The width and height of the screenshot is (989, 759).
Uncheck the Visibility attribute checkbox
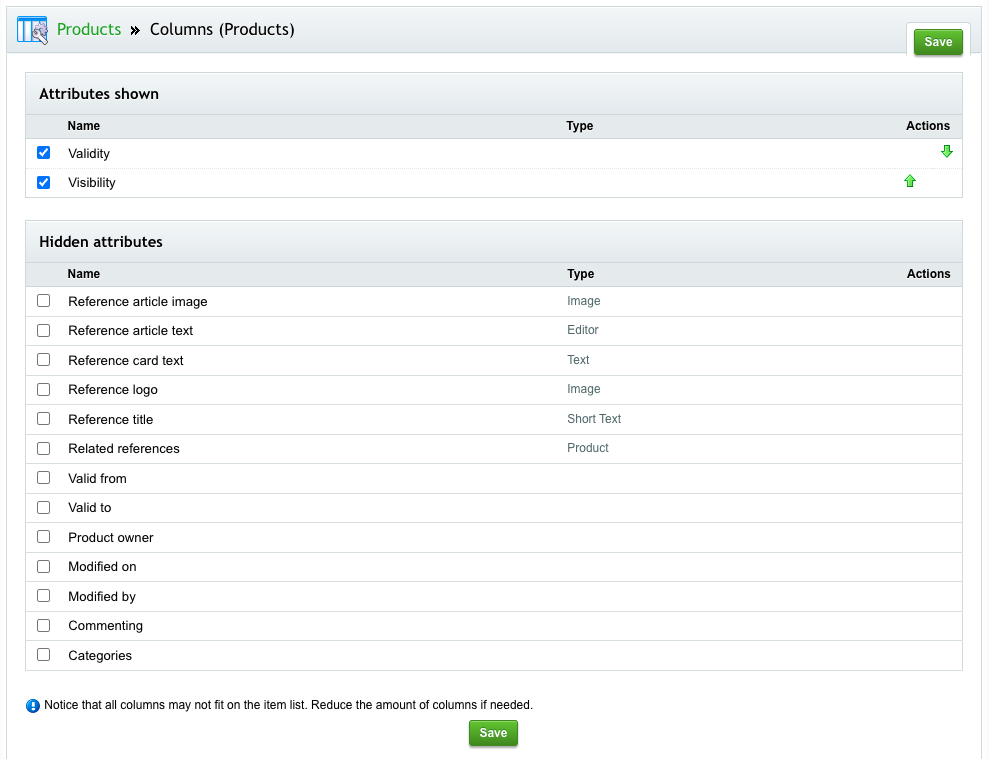pos(43,182)
